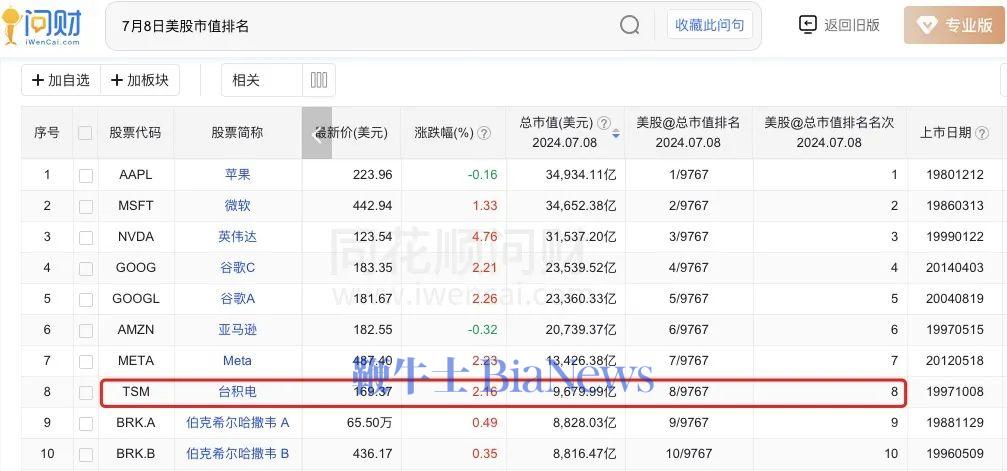Click price value 65.50万
Viewport: 1007px width, 471px height.
tap(369, 422)
